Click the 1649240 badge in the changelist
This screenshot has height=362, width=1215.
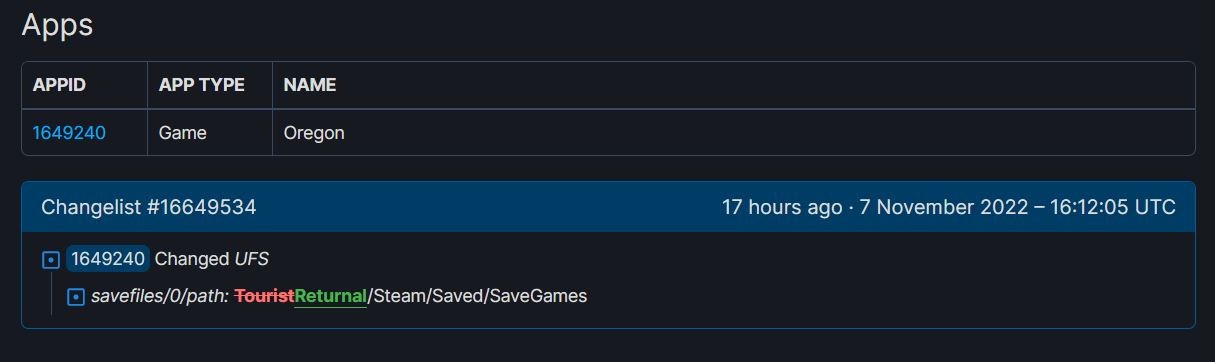(108, 259)
